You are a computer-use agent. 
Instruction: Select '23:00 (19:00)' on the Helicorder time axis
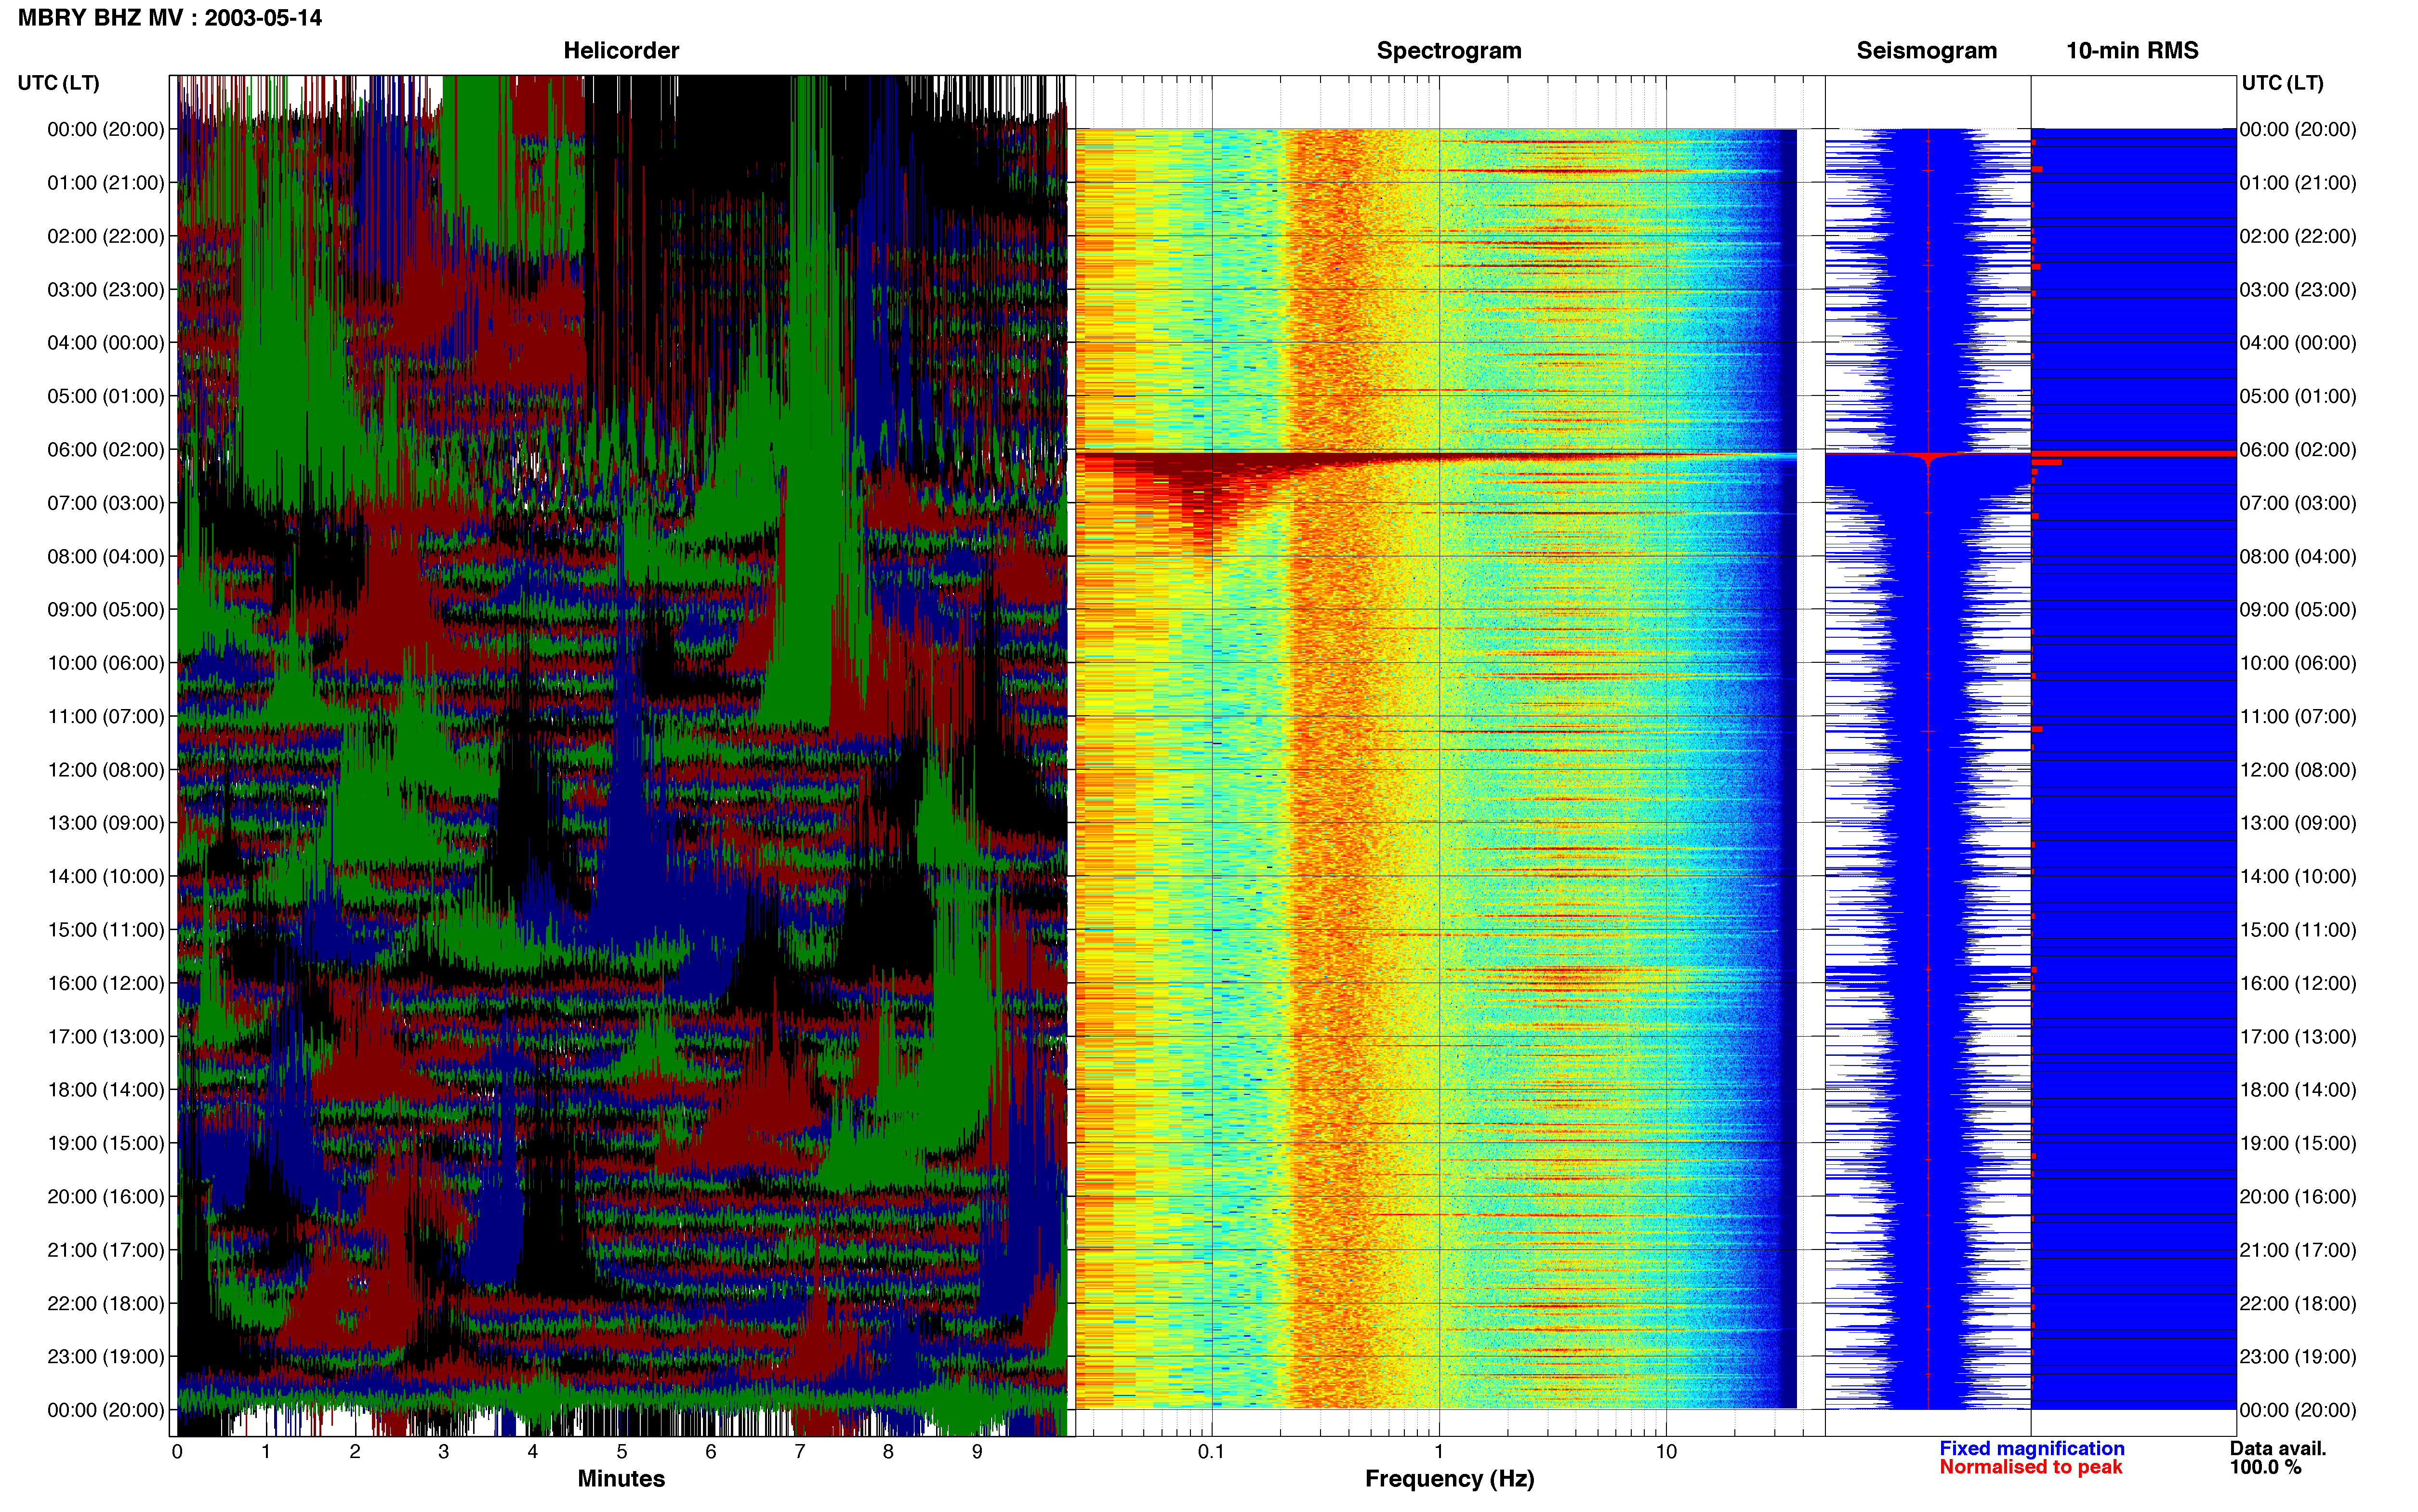(x=106, y=1357)
